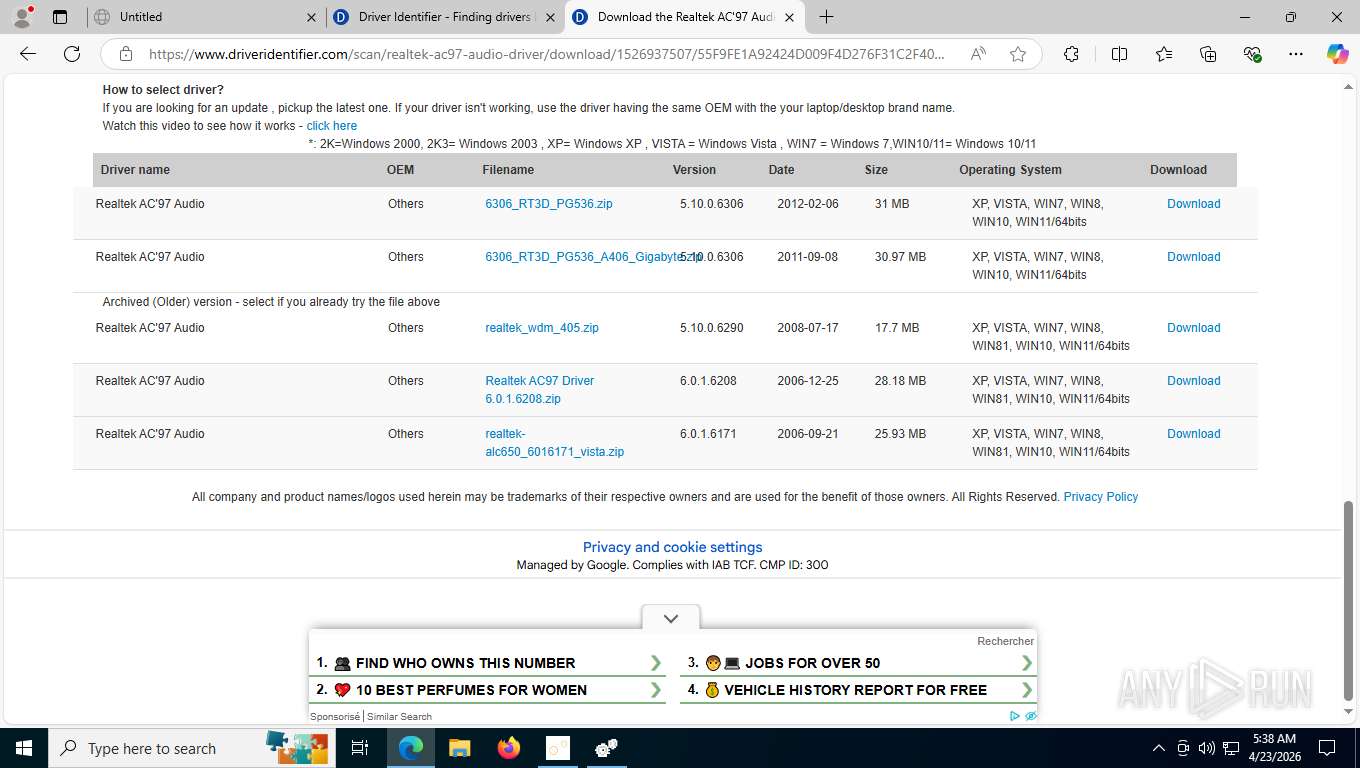Show hidden tray icons chevron

pos(1159,748)
